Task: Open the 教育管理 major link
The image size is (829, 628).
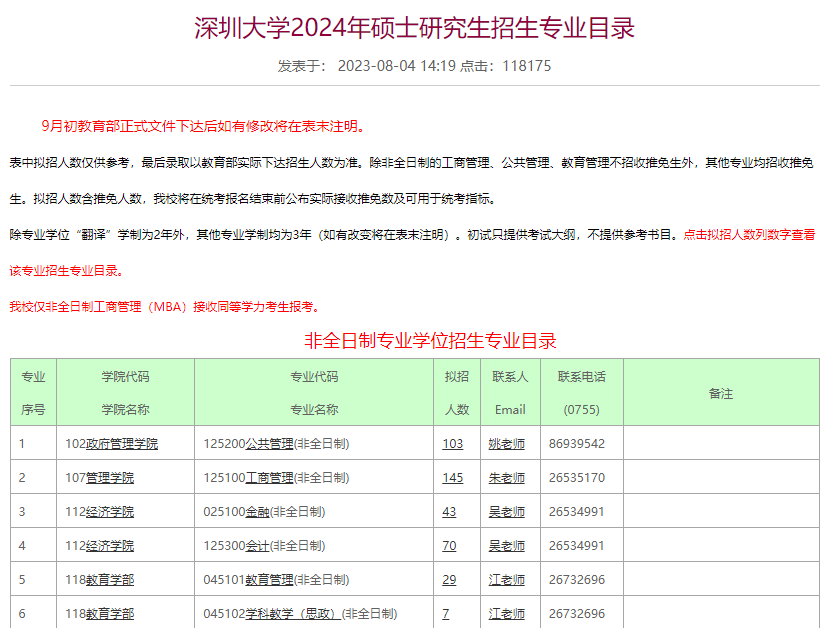Action: tap(269, 579)
